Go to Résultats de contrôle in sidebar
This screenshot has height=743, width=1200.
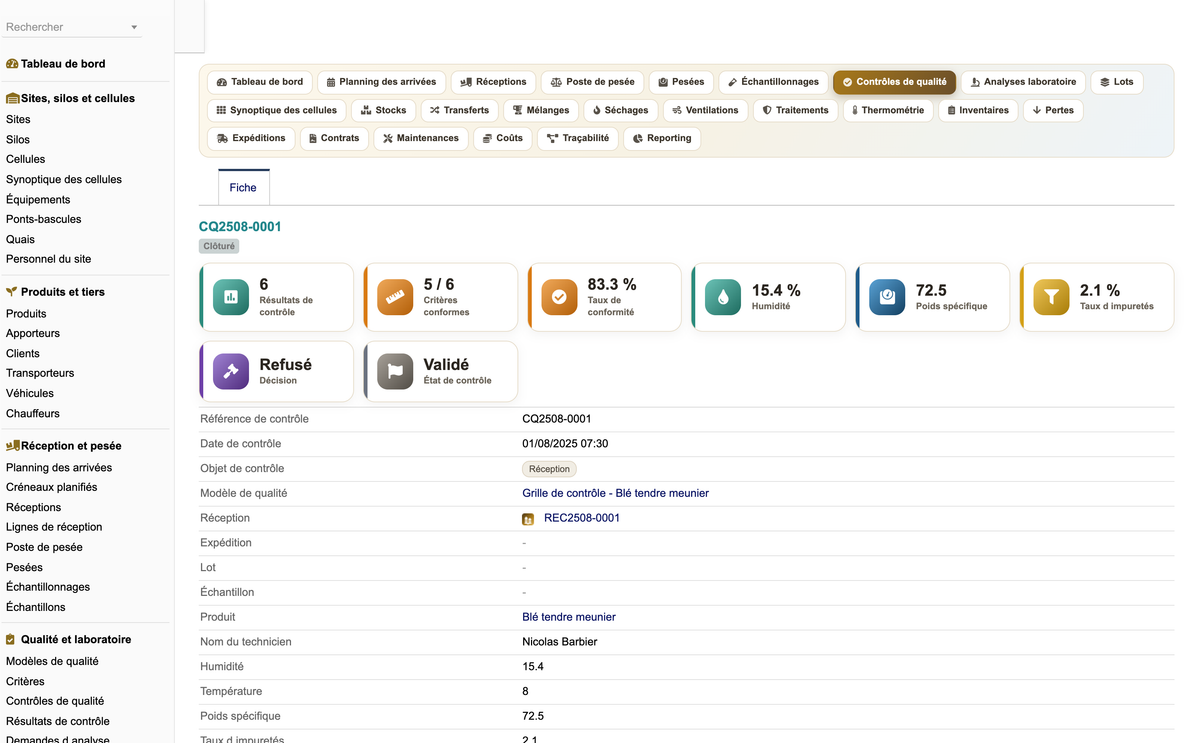tap(58, 721)
